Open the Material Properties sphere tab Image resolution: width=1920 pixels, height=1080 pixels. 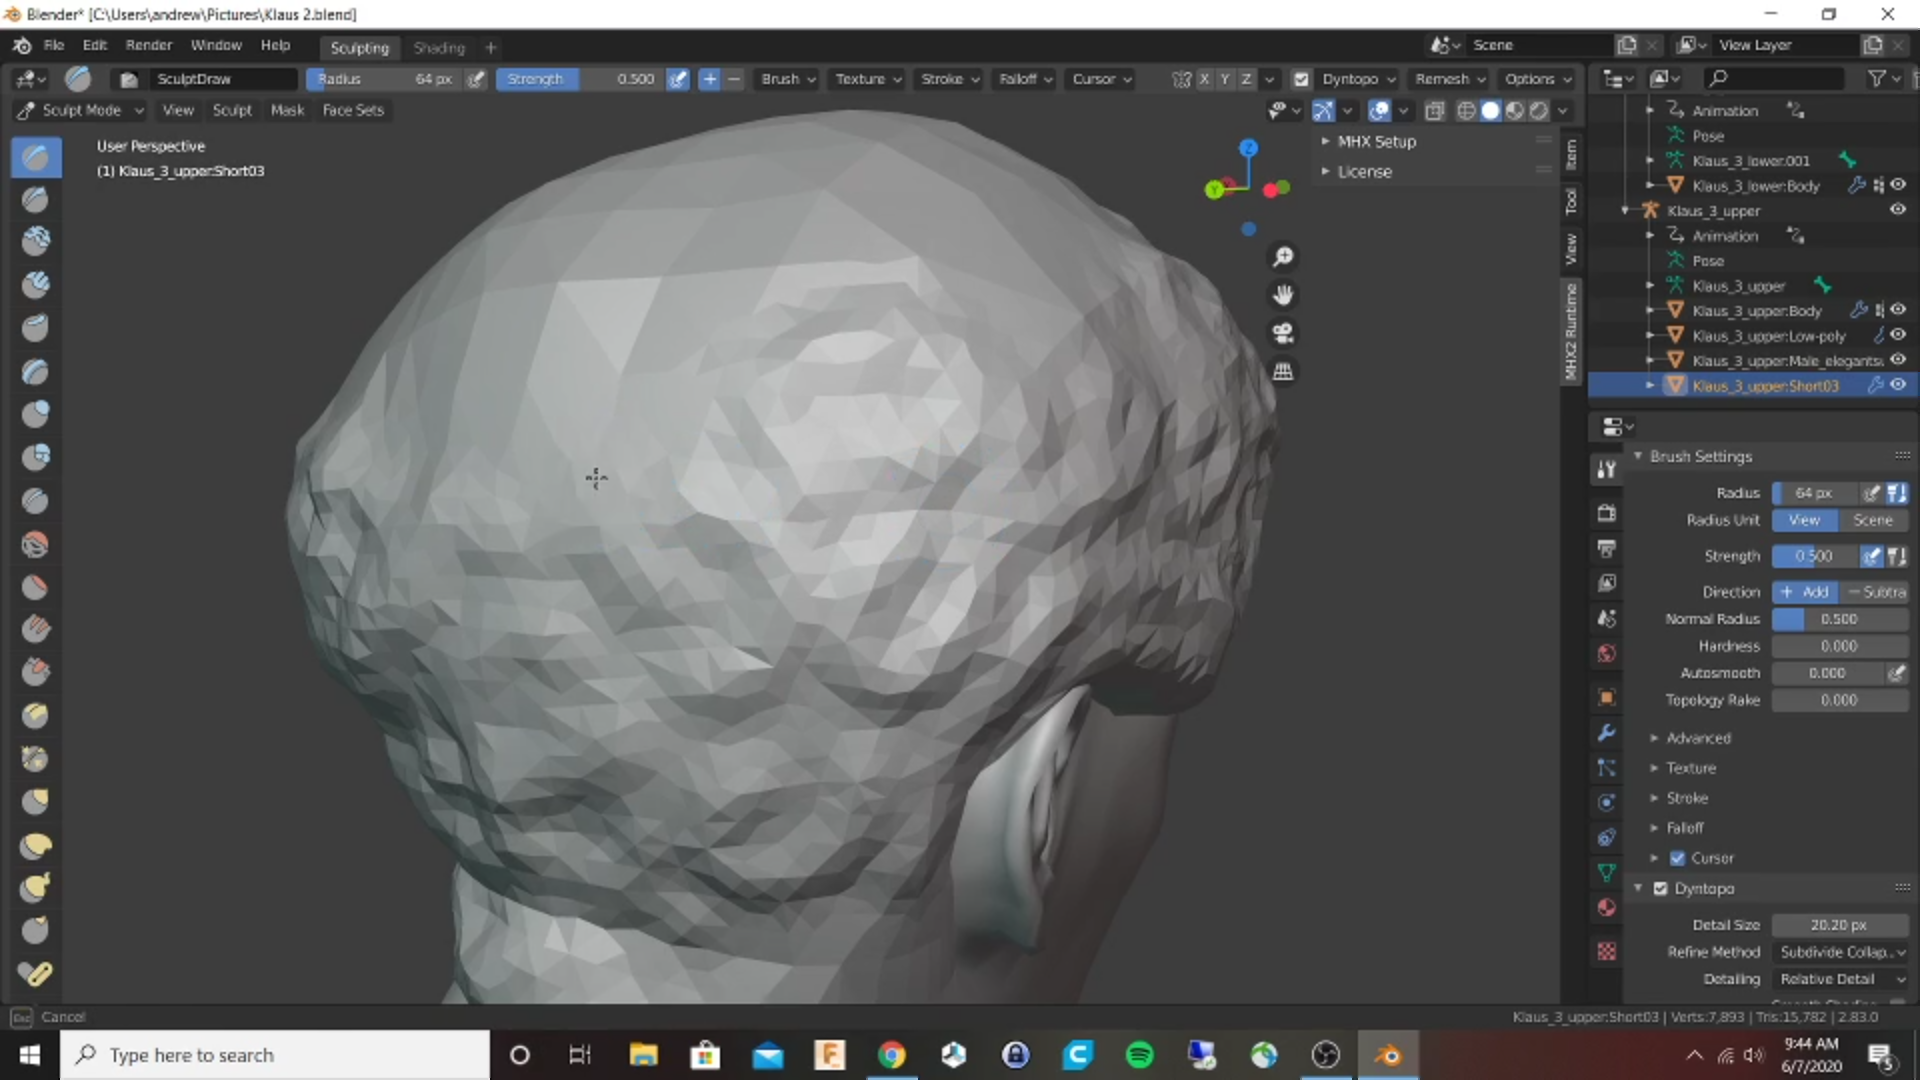point(1606,907)
